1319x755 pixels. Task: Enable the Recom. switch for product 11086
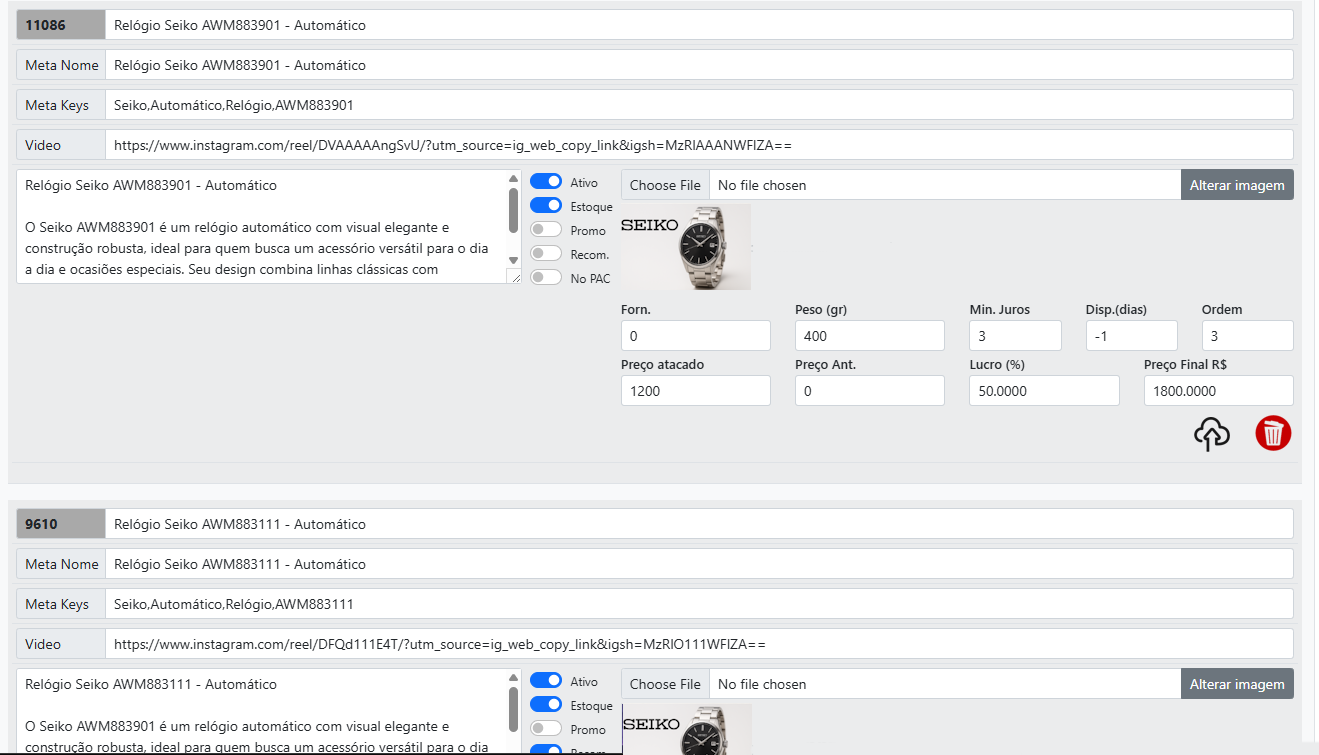pyautogui.click(x=546, y=253)
